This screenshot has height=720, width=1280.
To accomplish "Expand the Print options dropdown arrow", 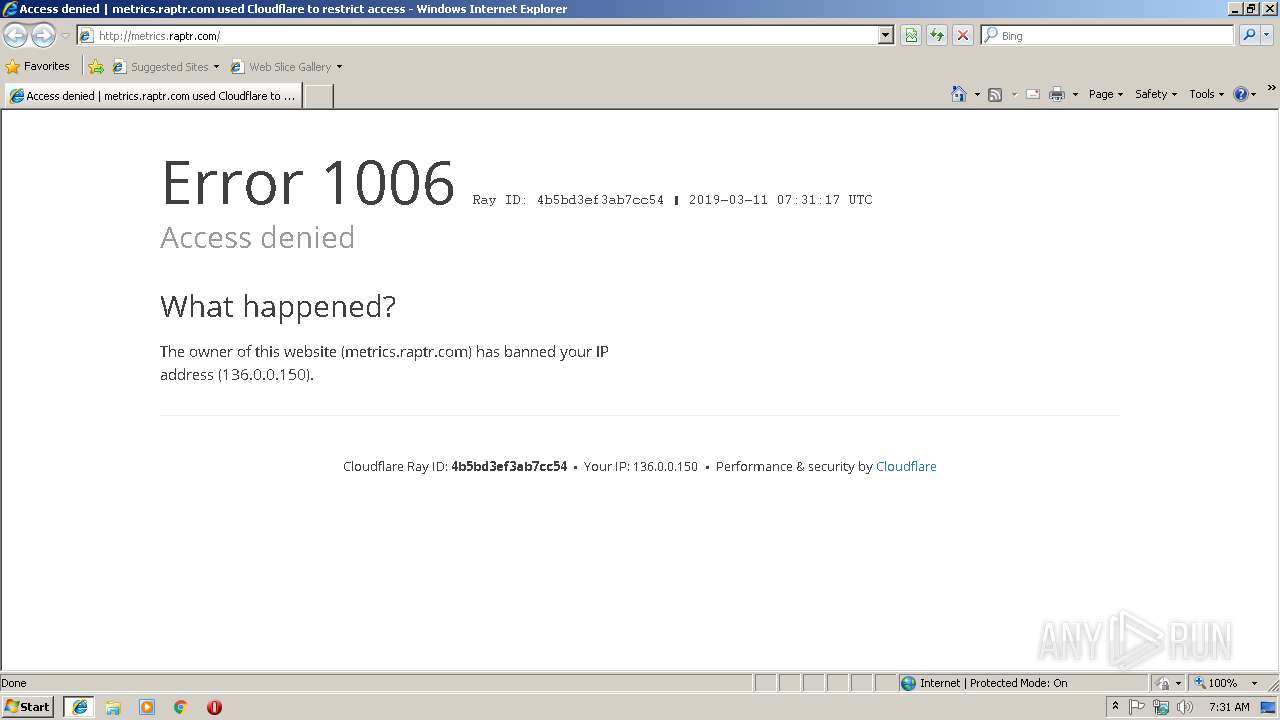I will point(1075,94).
